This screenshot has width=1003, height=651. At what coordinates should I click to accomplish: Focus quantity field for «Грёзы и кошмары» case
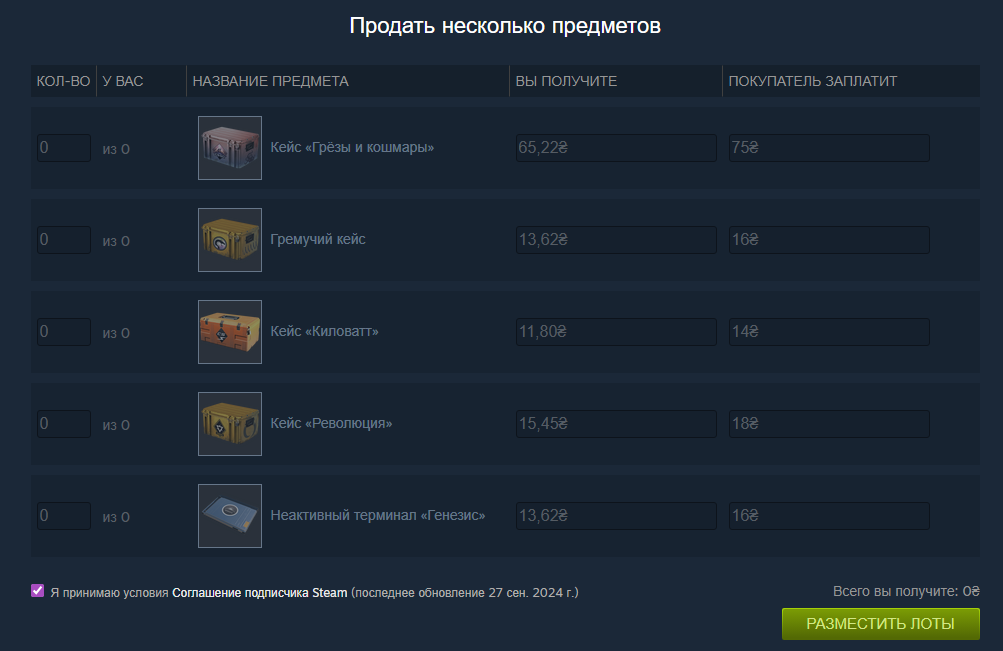tap(64, 148)
